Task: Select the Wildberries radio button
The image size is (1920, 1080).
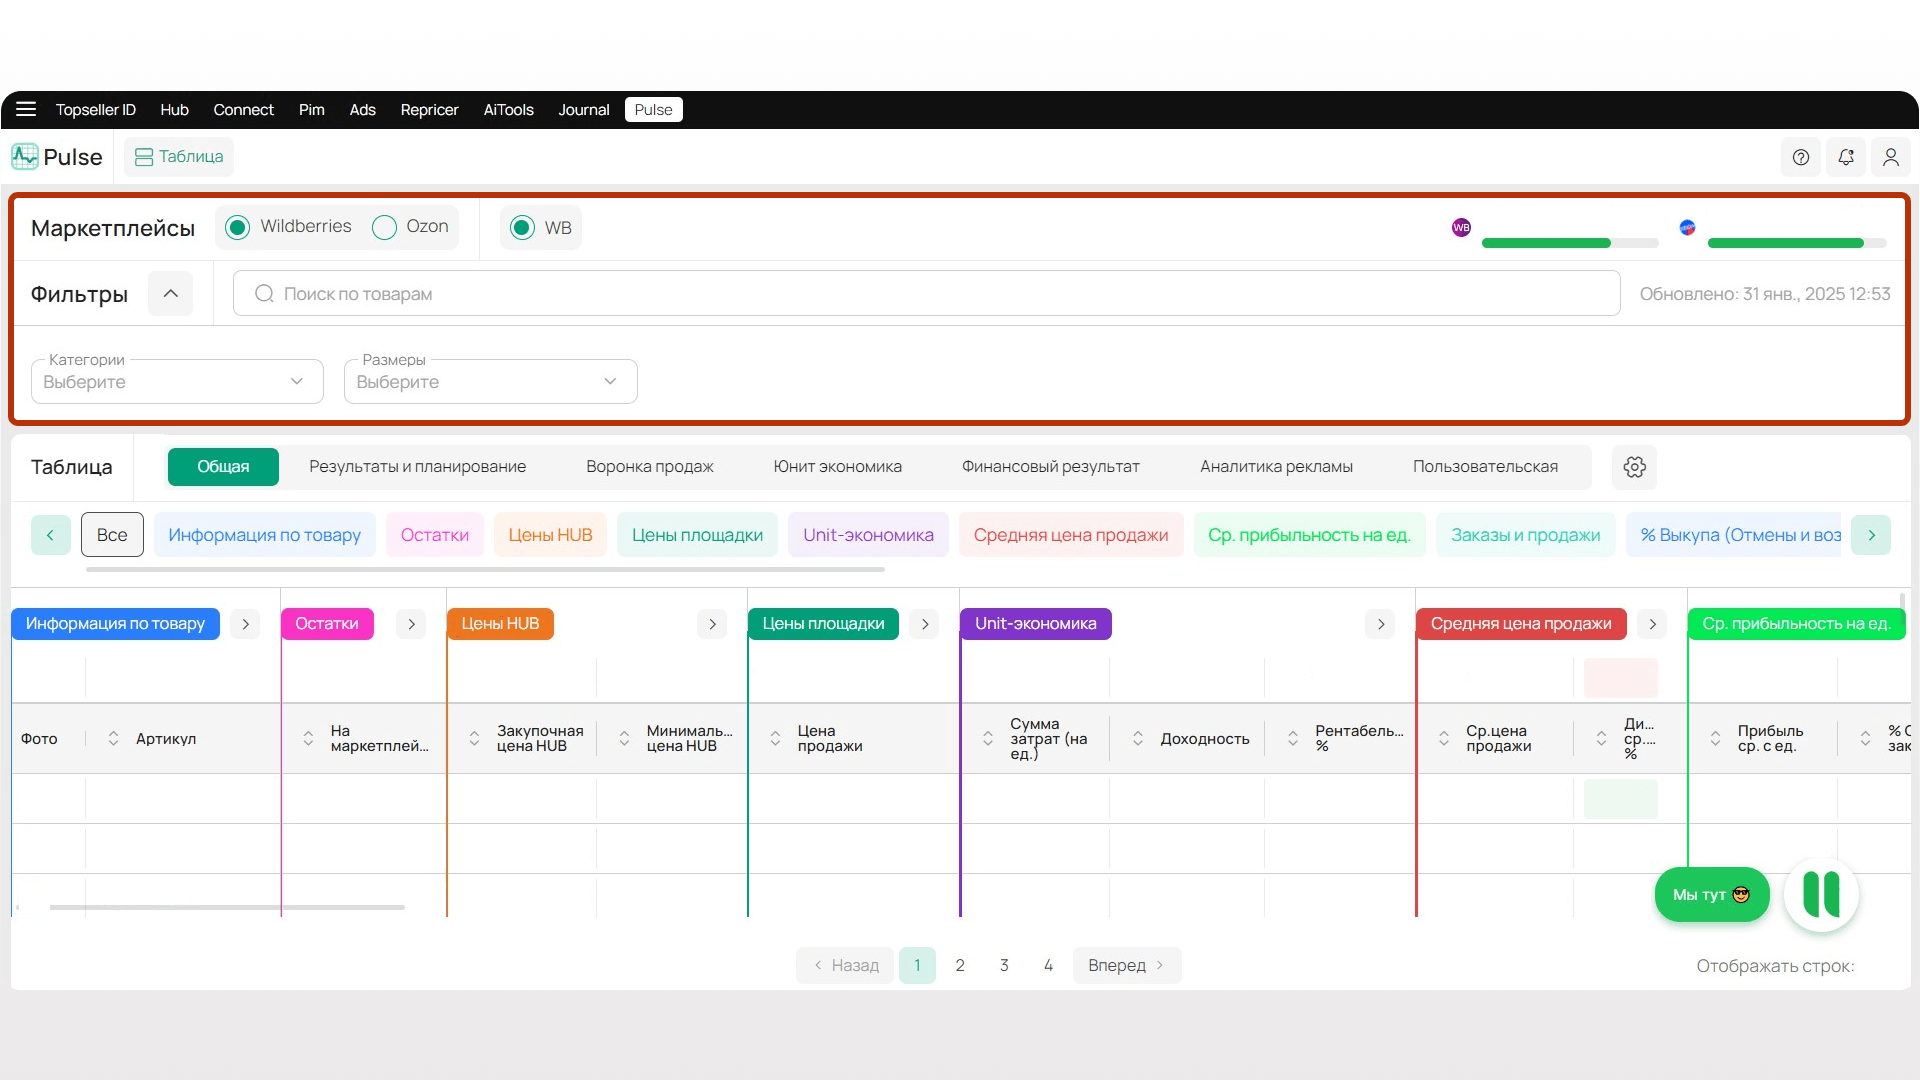Action: [x=237, y=227]
